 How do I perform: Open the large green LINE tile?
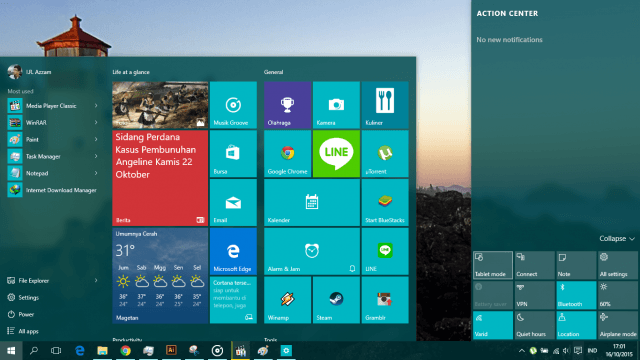click(336, 153)
